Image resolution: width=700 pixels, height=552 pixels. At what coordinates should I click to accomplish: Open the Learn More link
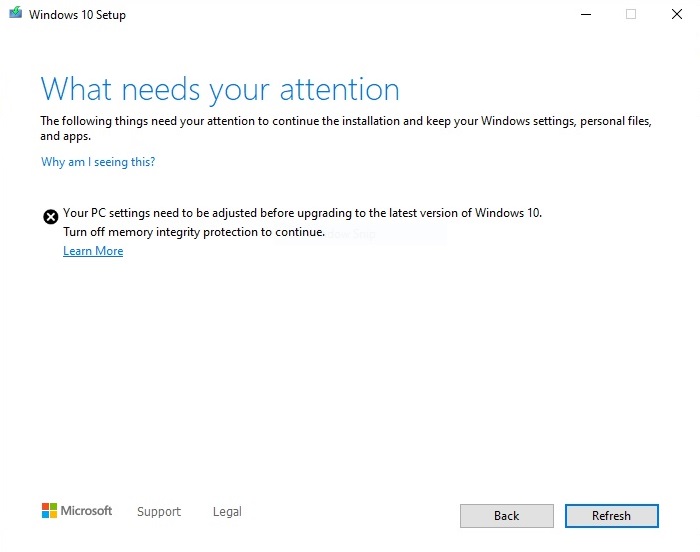[93, 251]
